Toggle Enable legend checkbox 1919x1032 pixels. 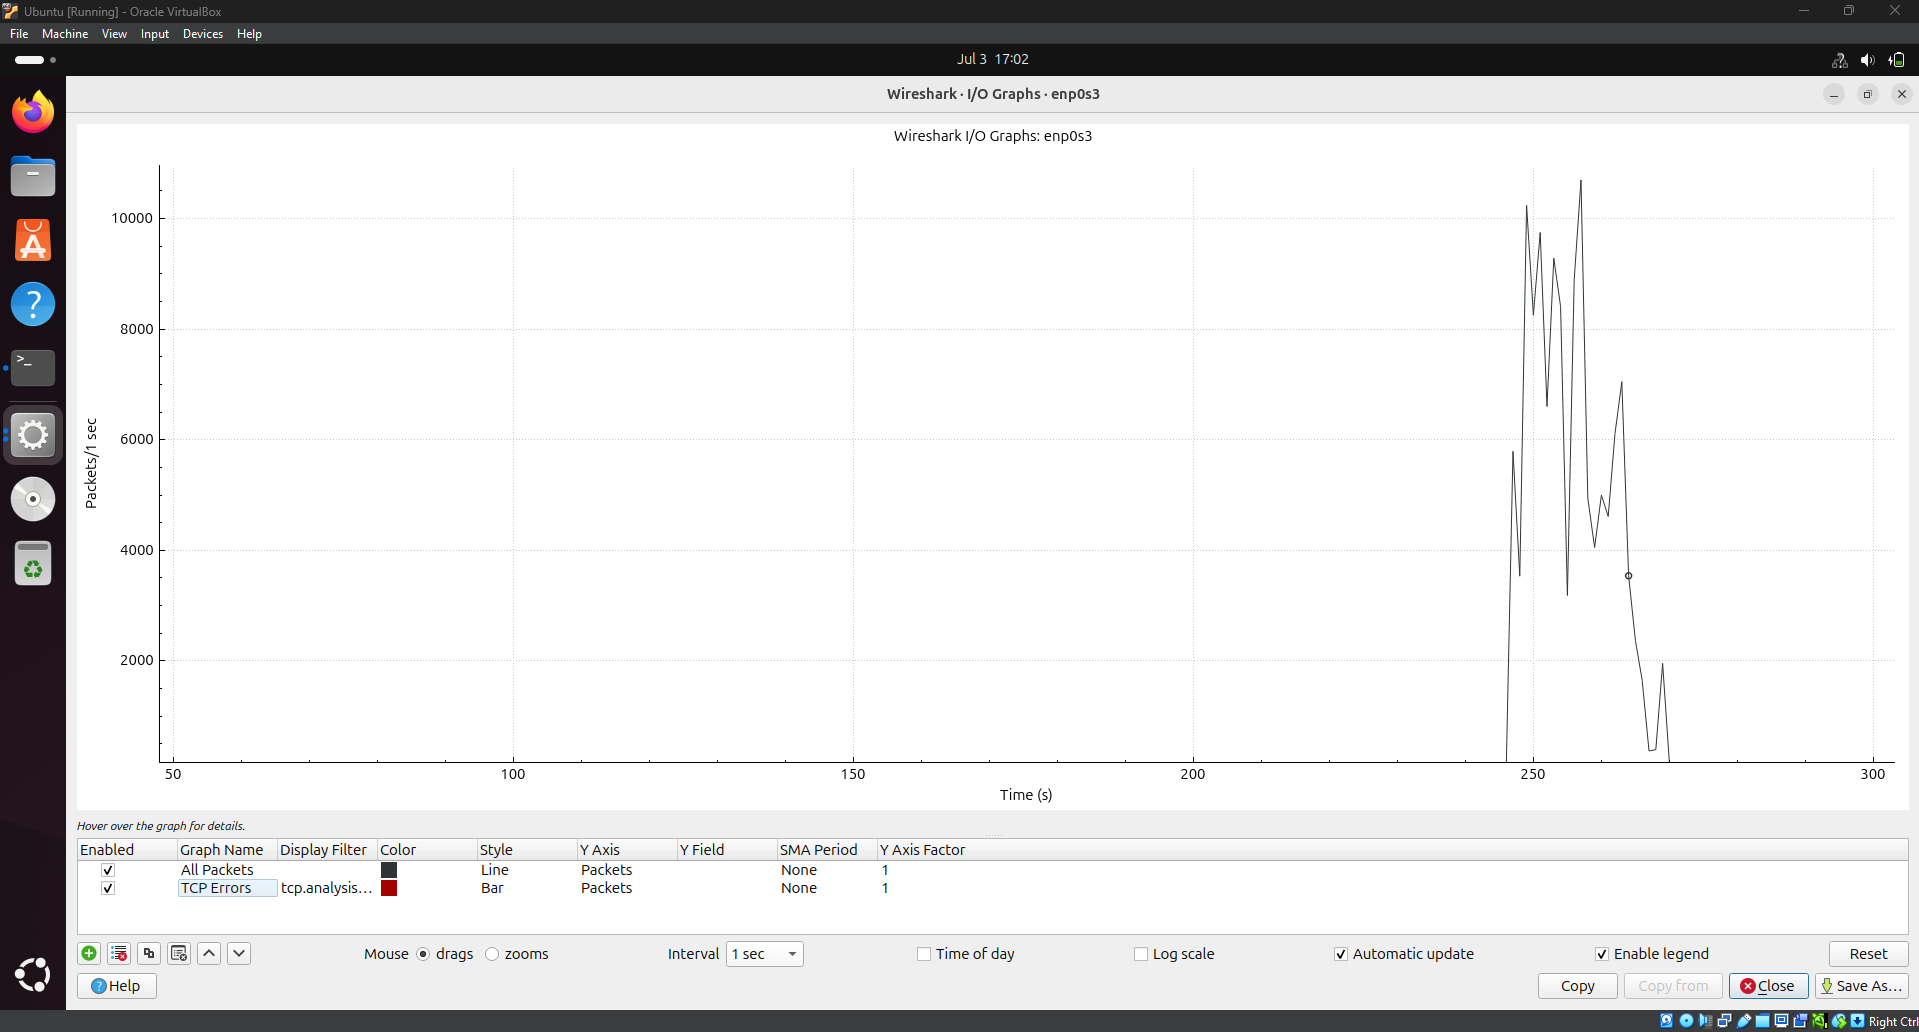click(1602, 954)
